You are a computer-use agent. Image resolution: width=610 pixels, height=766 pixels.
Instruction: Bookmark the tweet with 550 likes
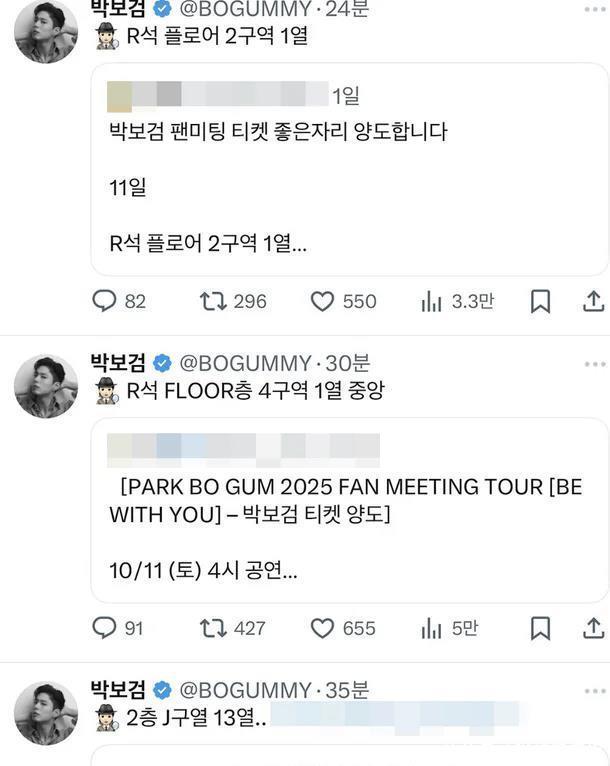pos(540,301)
